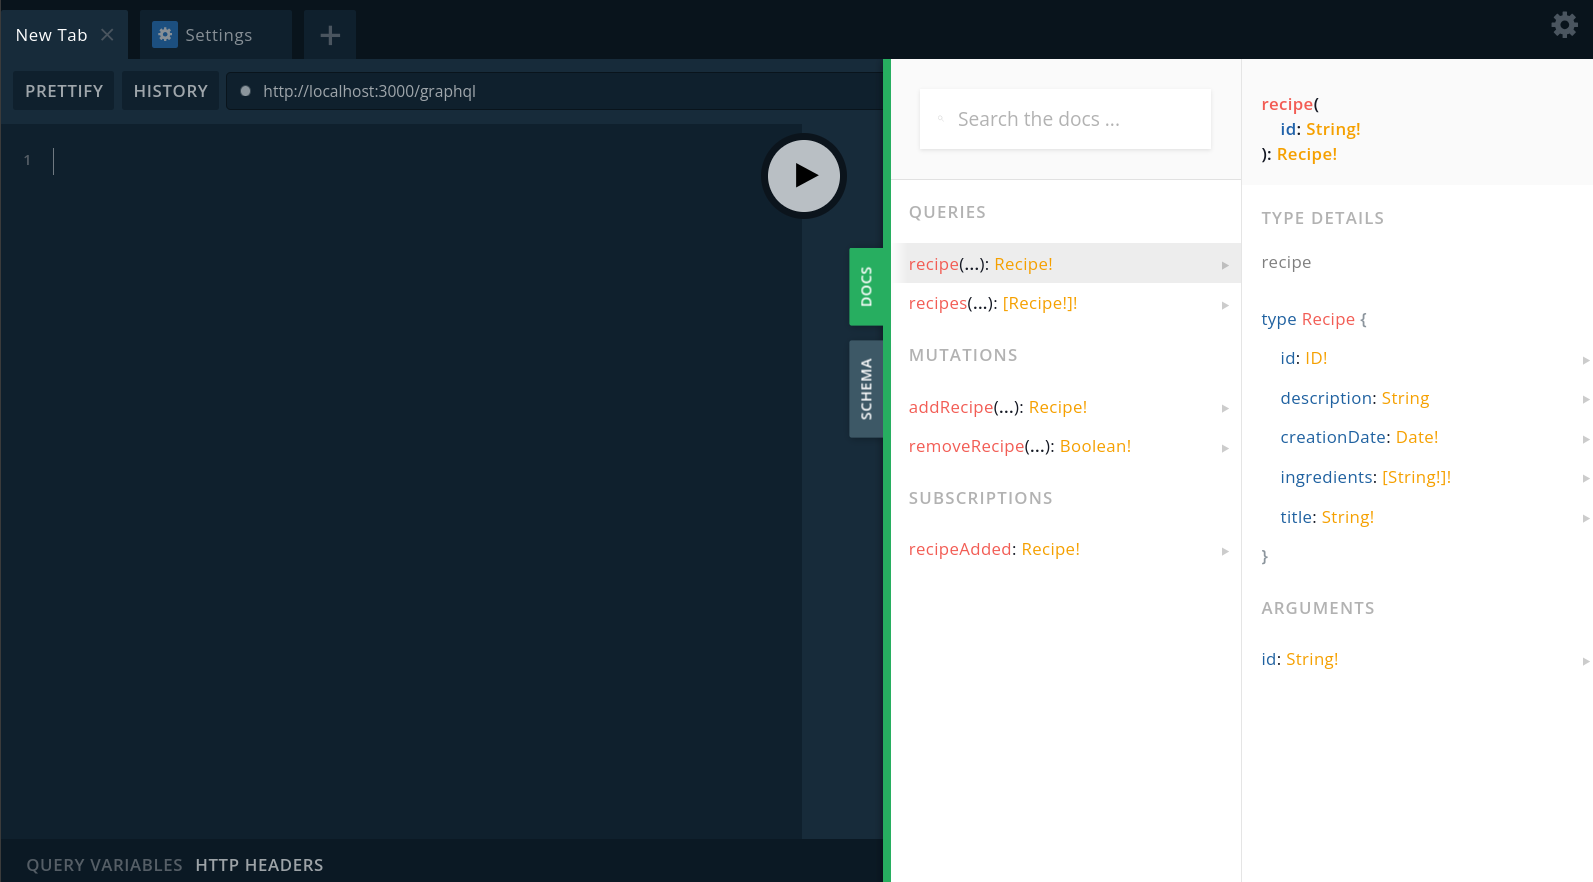Close the New Tab tab
Image resolution: width=1593 pixels, height=882 pixels.
(x=107, y=35)
